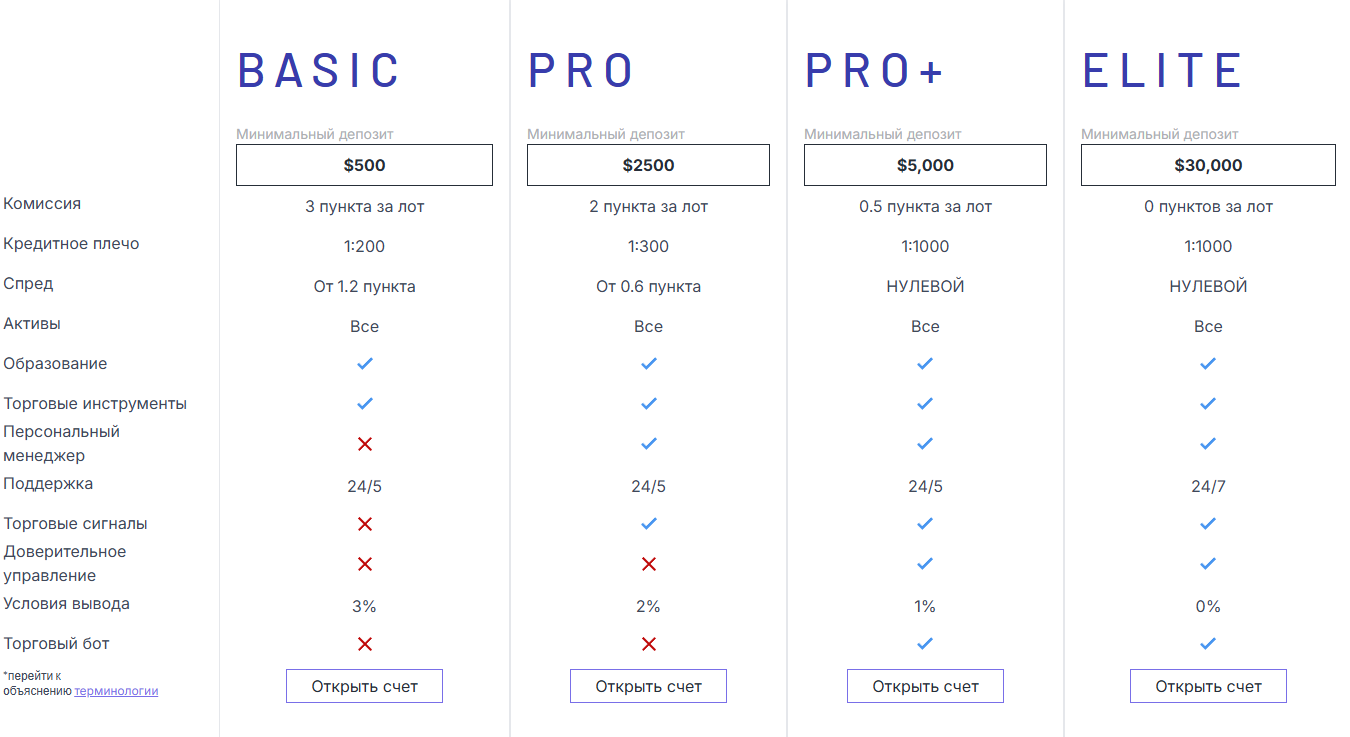Click Pro plan's trading signals checkmark
This screenshot has width=1350, height=737.
649,524
